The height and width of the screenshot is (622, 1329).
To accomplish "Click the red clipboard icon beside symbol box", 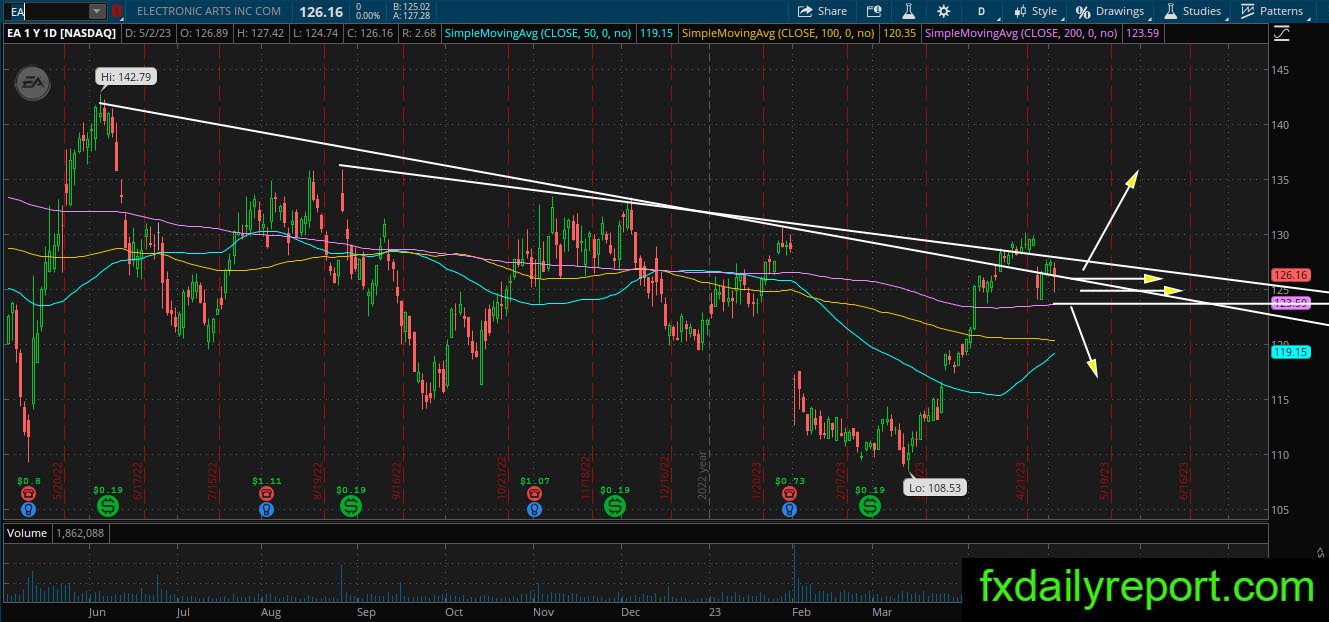I will pyautogui.click(x=117, y=11).
